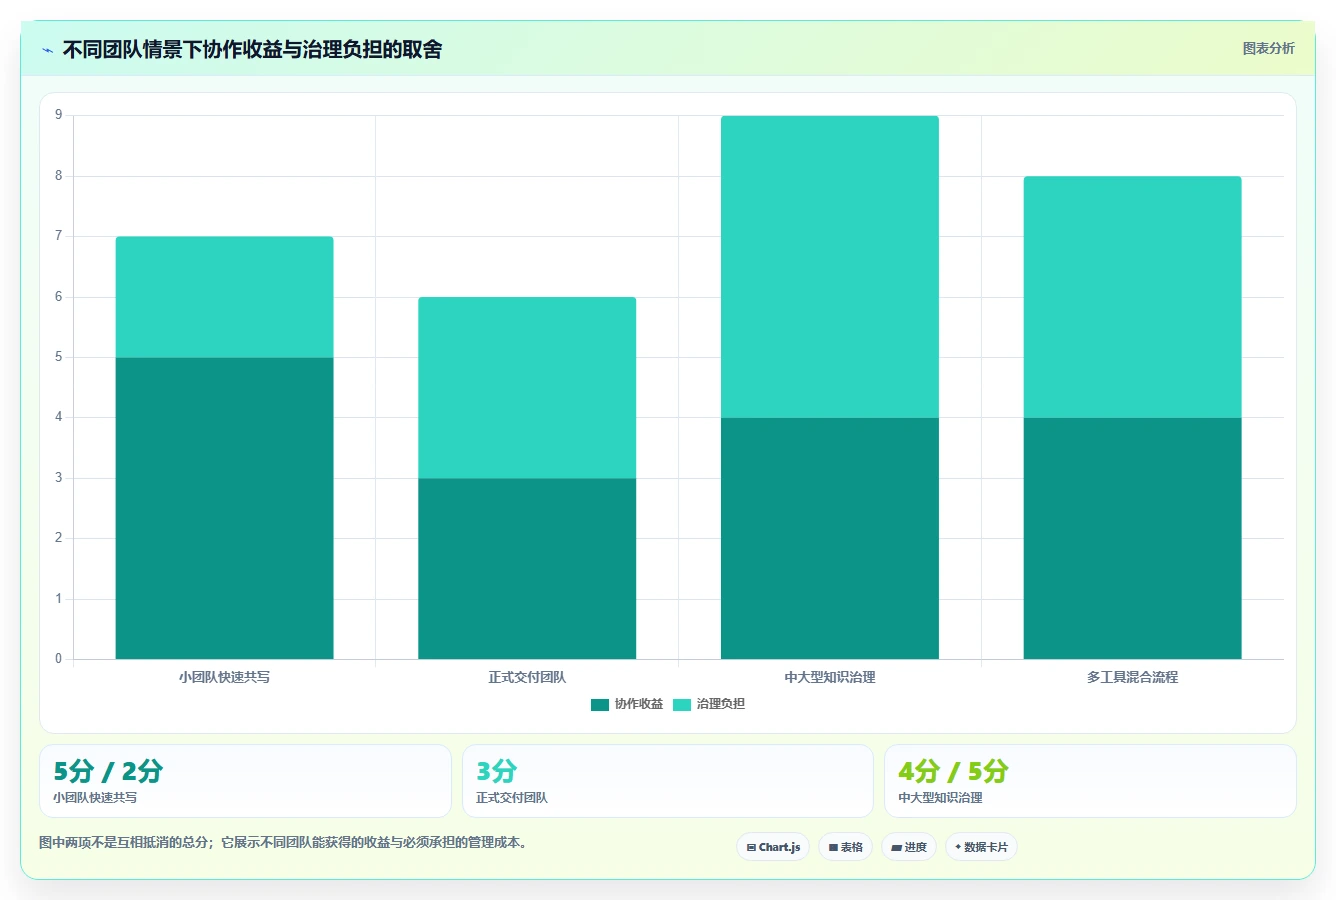Click the 4分 / 5分 stat value
Viewport: 1336px width, 900px height.
point(953,771)
